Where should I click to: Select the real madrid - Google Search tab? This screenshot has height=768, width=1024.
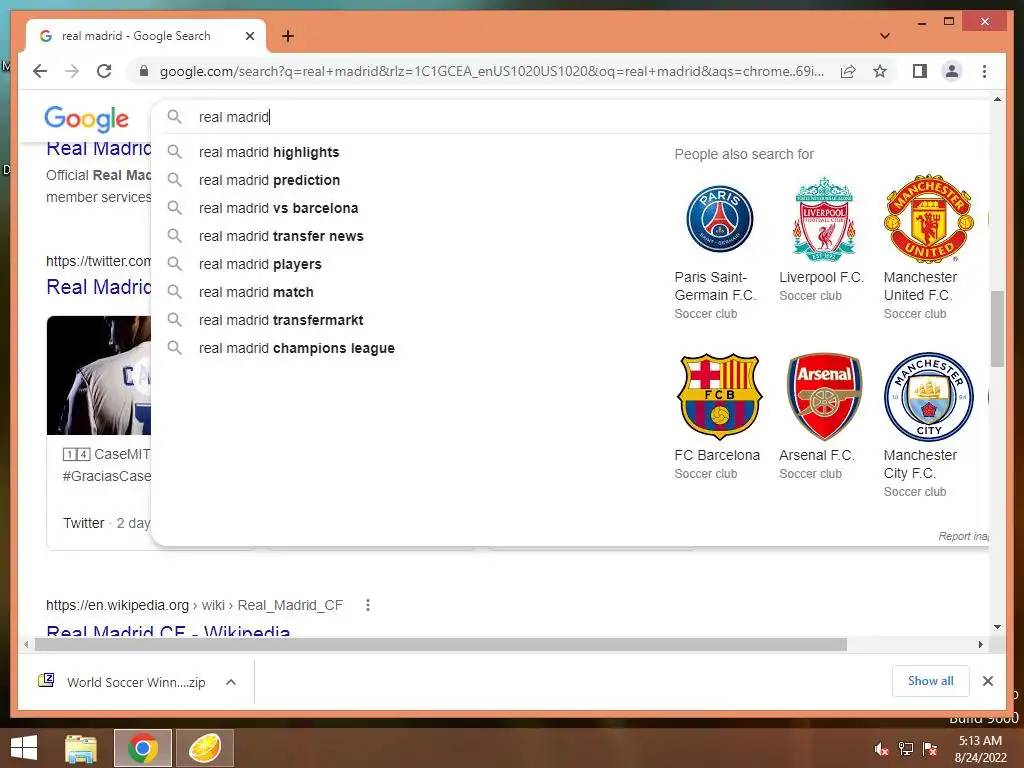coord(145,36)
